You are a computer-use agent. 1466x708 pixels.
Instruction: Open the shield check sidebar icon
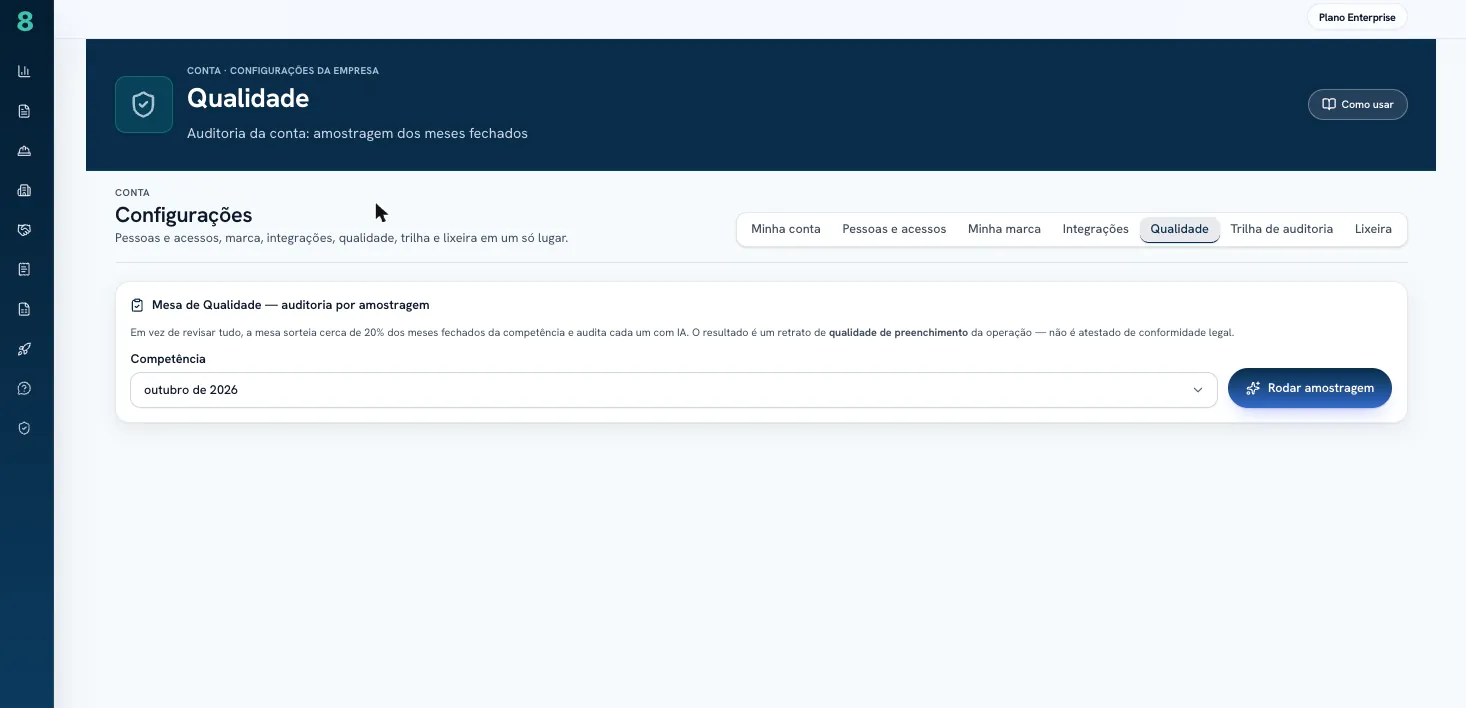pyautogui.click(x=24, y=428)
